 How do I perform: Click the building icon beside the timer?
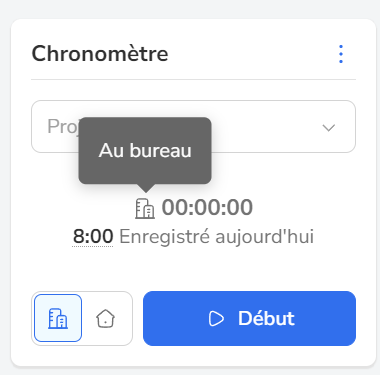point(145,208)
